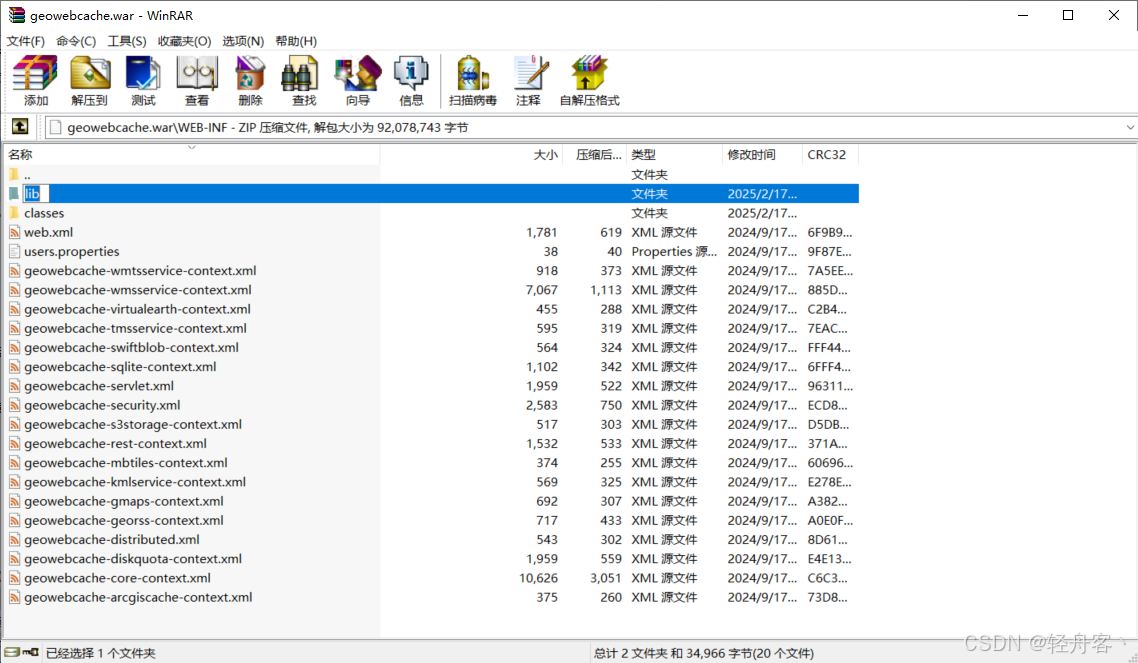Select geowebcache-s3storage-context.xml
This screenshot has height=663, width=1138.
pos(133,424)
